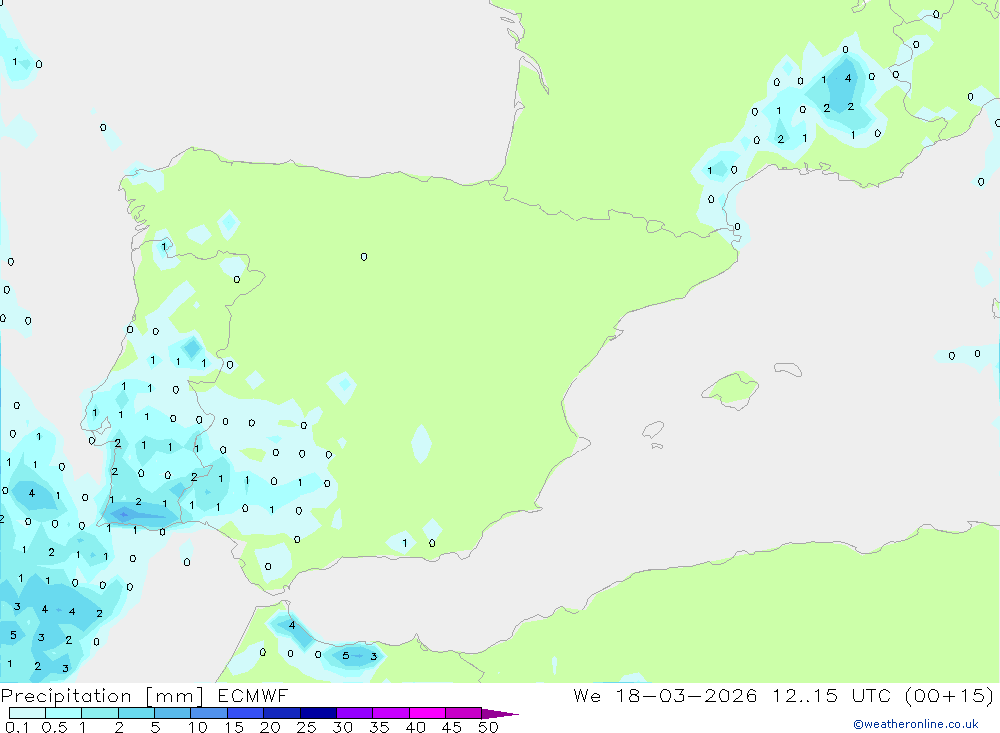1000x733 pixels.
Task: Pick the legend swatch between 2 and 5
Action: 137,713
